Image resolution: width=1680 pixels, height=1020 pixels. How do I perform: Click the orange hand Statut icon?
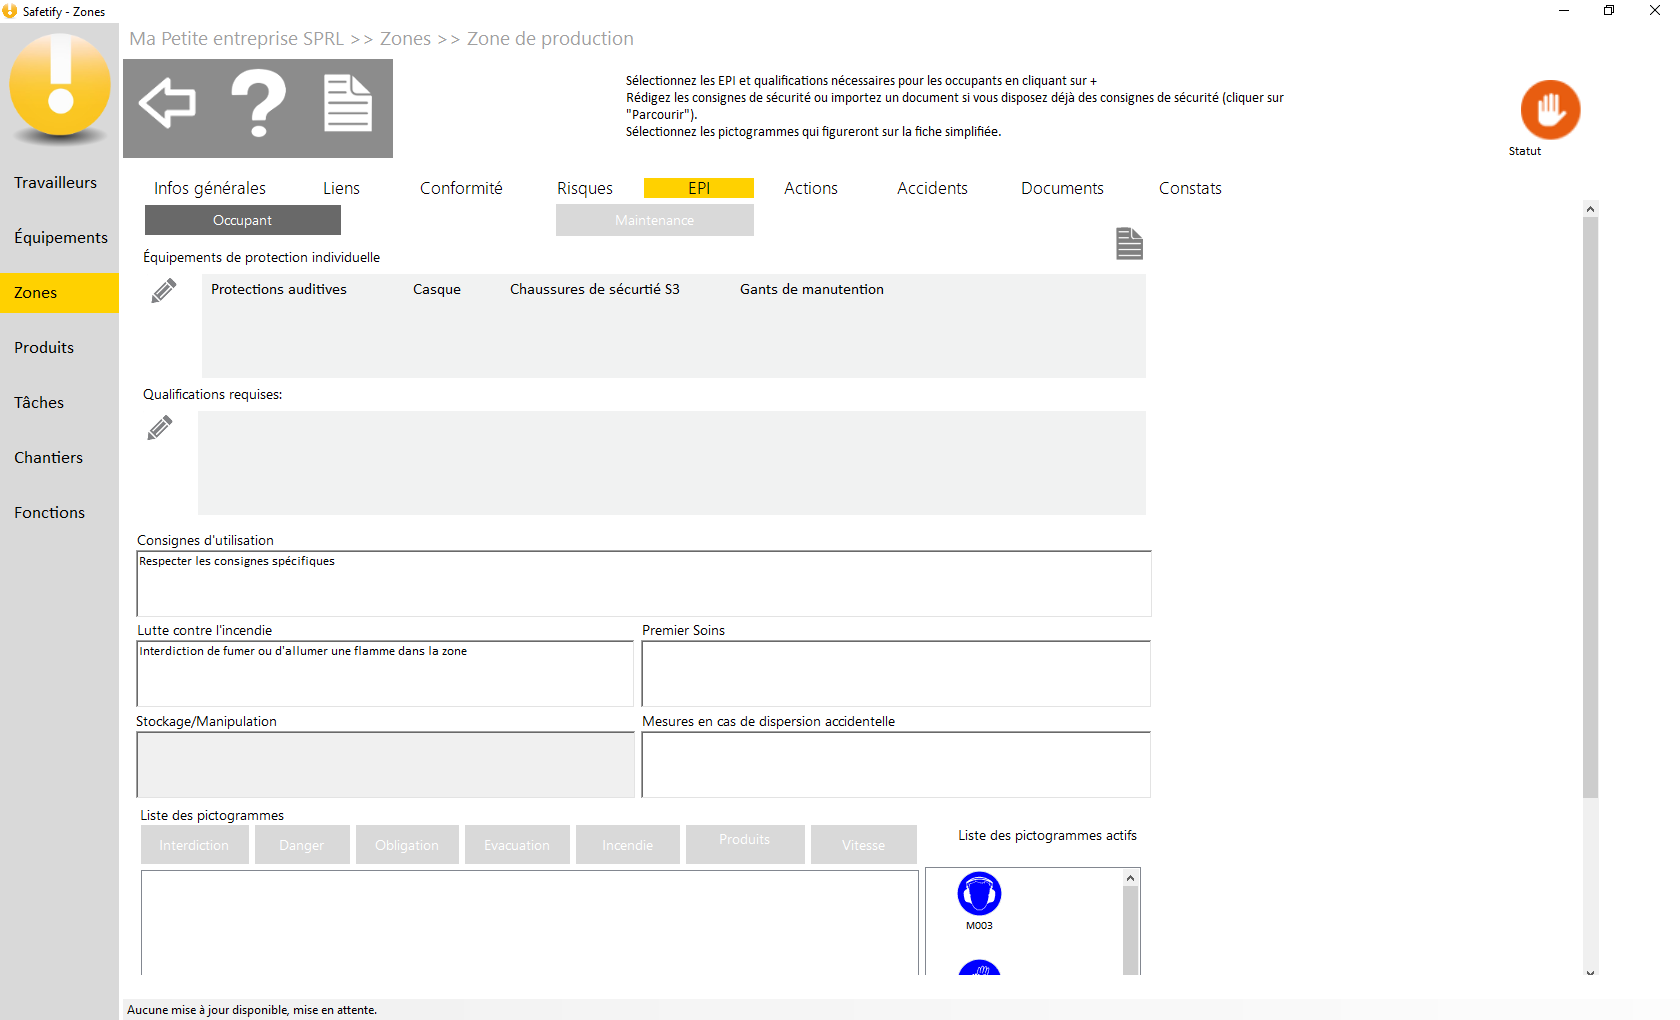pyautogui.click(x=1550, y=110)
